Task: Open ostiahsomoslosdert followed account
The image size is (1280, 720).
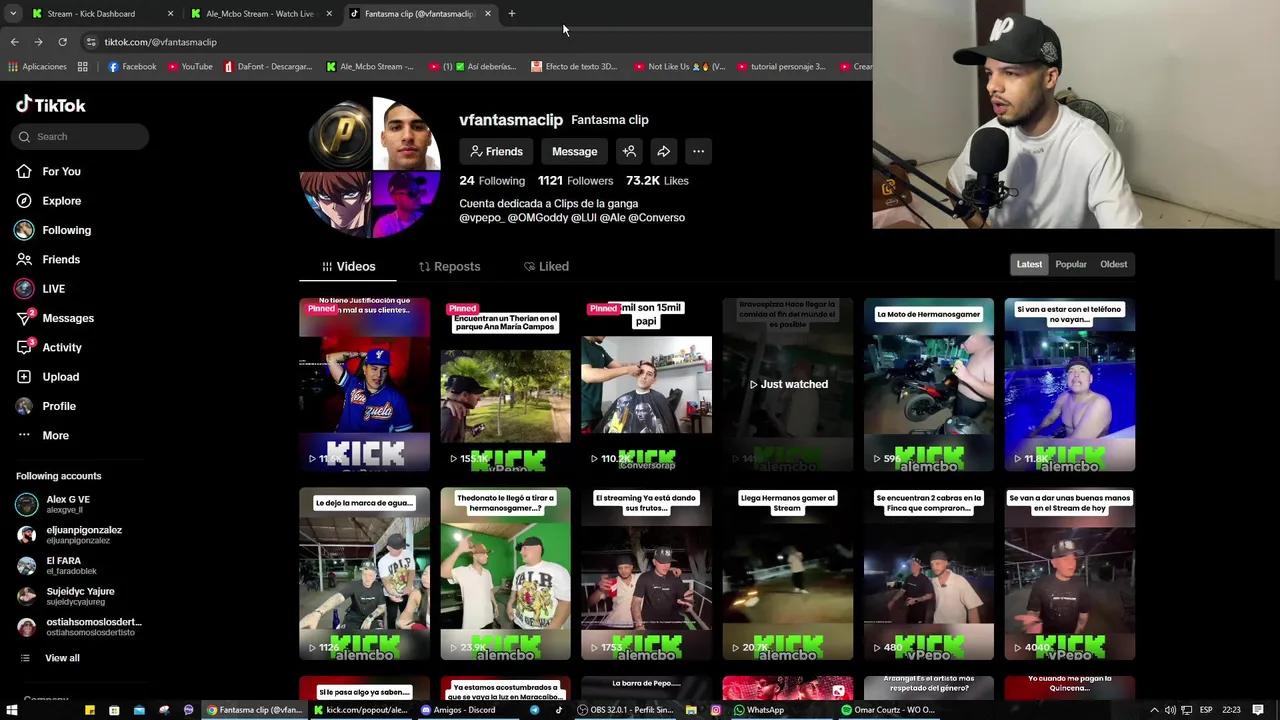Action: (x=79, y=627)
